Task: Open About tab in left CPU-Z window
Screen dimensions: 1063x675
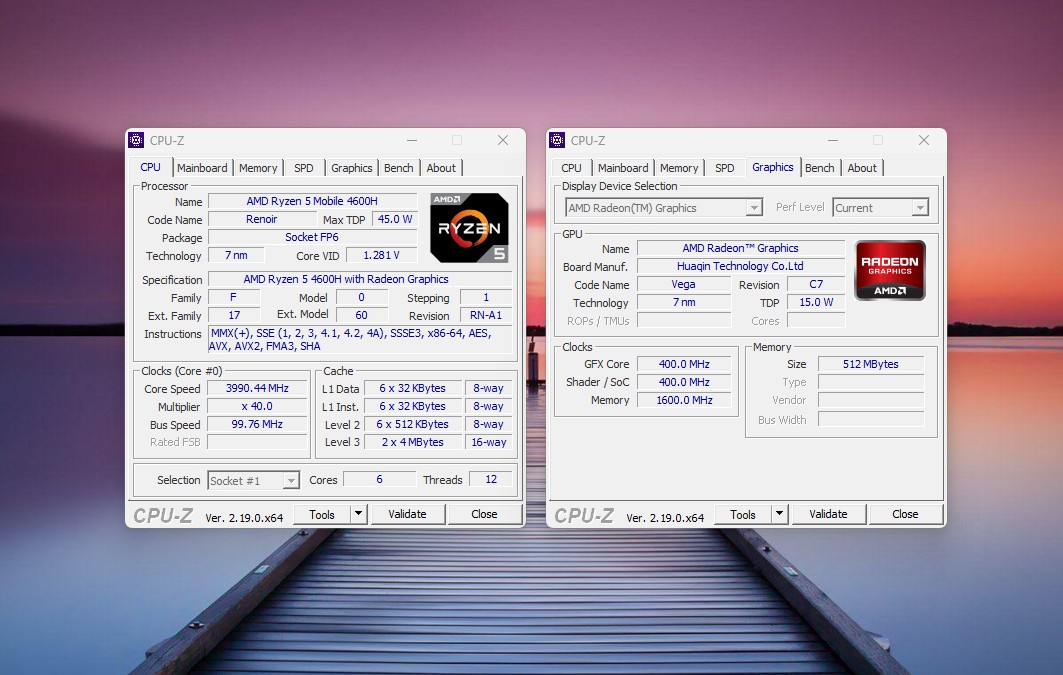Action: (441, 168)
